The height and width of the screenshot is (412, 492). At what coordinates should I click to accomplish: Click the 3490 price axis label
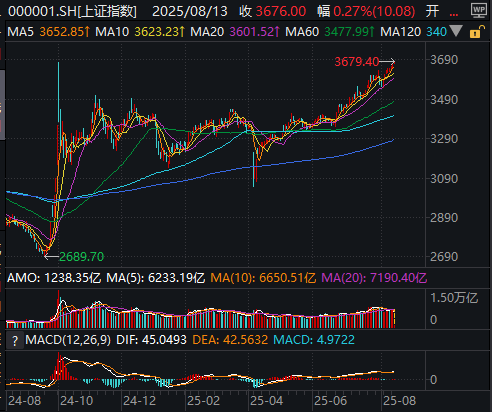(444, 99)
